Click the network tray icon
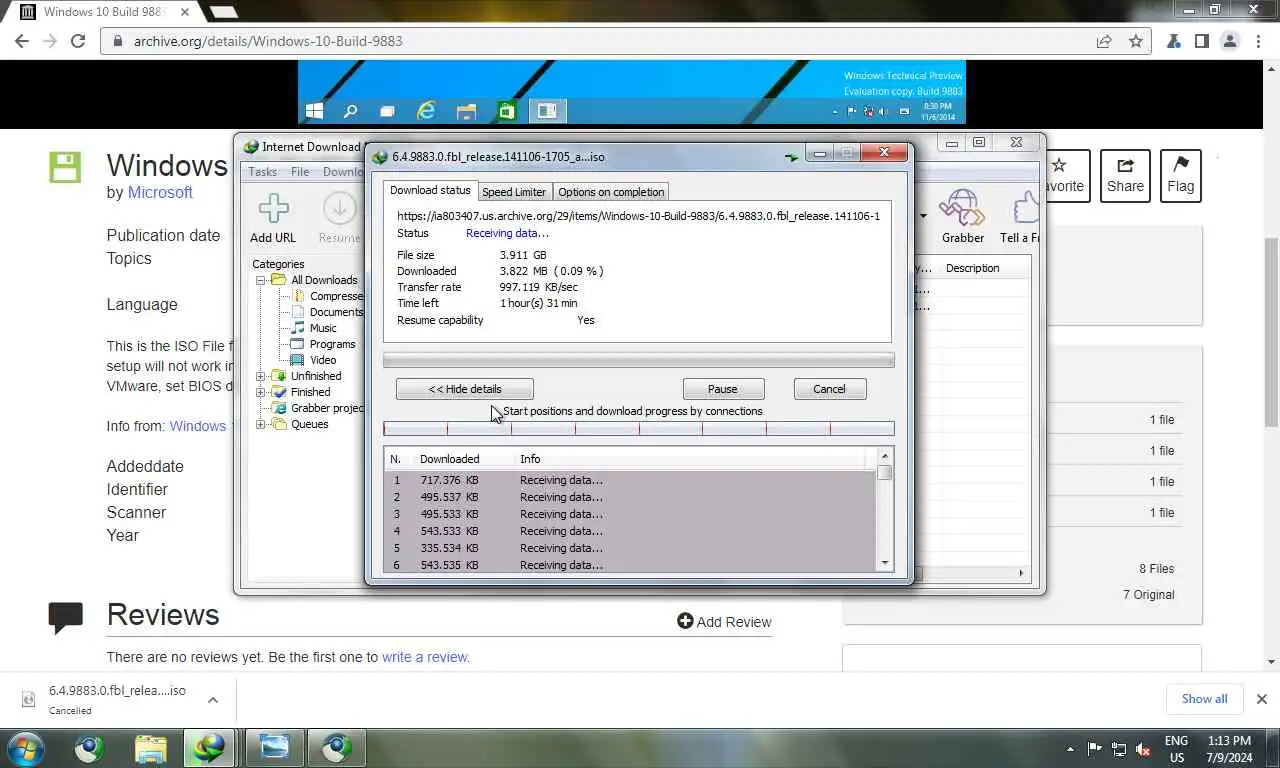The width and height of the screenshot is (1280, 768). point(1118,749)
